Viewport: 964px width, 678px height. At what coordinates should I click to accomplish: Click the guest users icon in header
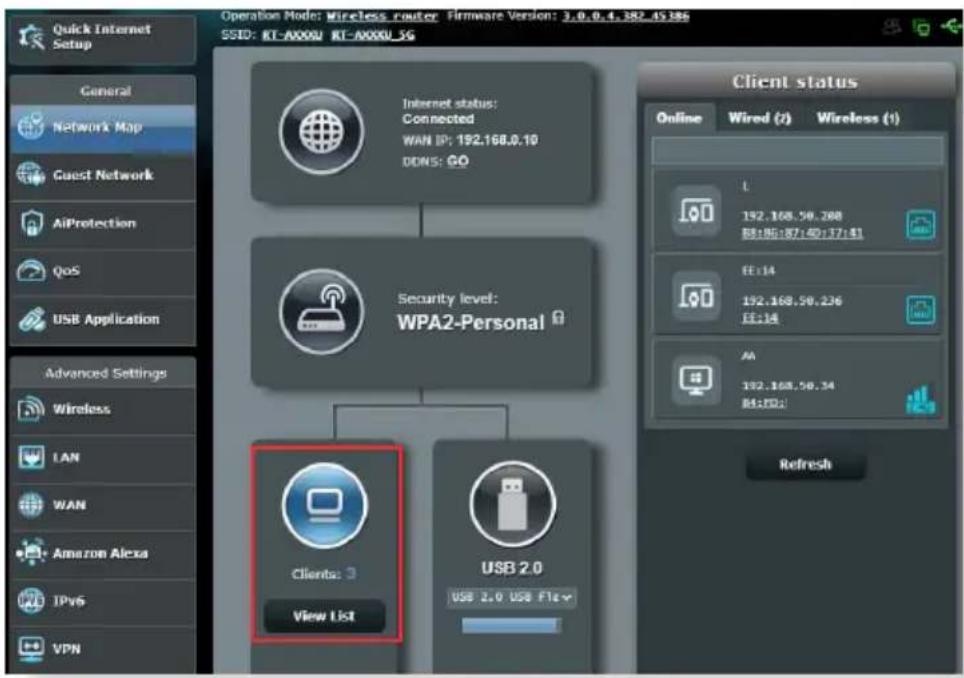pyautogui.click(x=892, y=26)
